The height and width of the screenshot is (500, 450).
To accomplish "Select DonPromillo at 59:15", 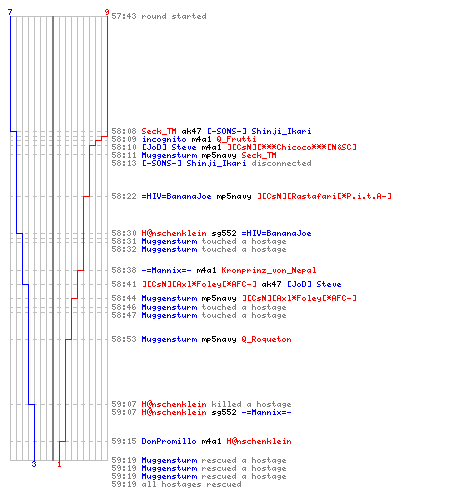I will pyautogui.click(x=169, y=441).
